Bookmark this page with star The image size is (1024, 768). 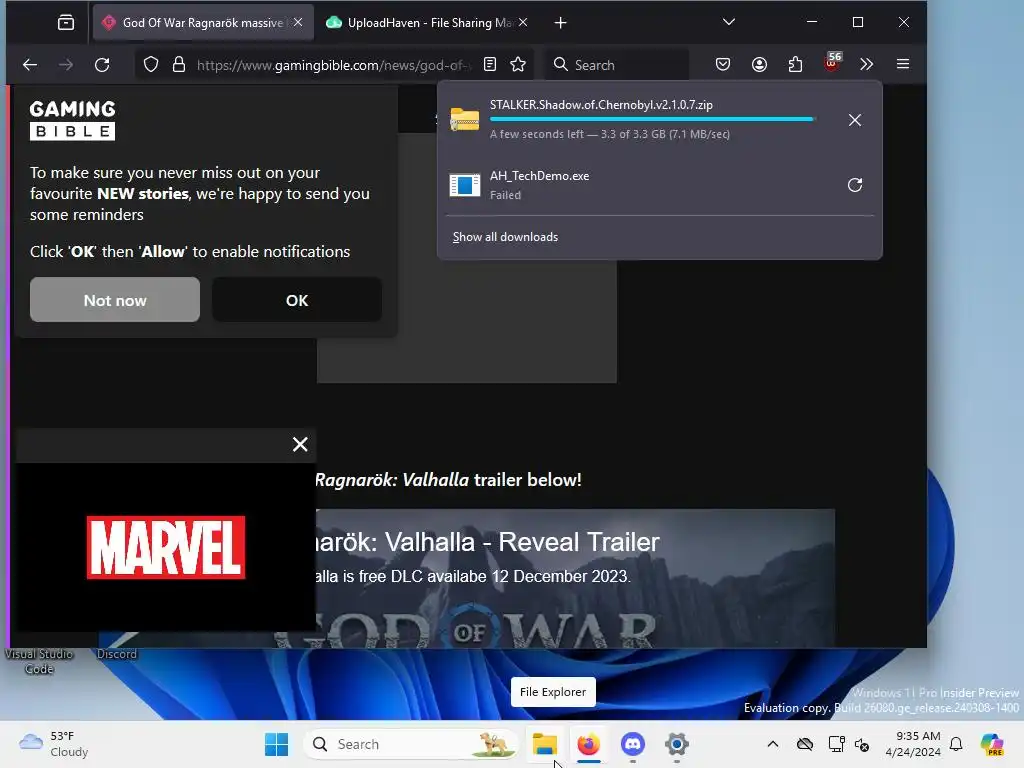pyautogui.click(x=518, y=64)
